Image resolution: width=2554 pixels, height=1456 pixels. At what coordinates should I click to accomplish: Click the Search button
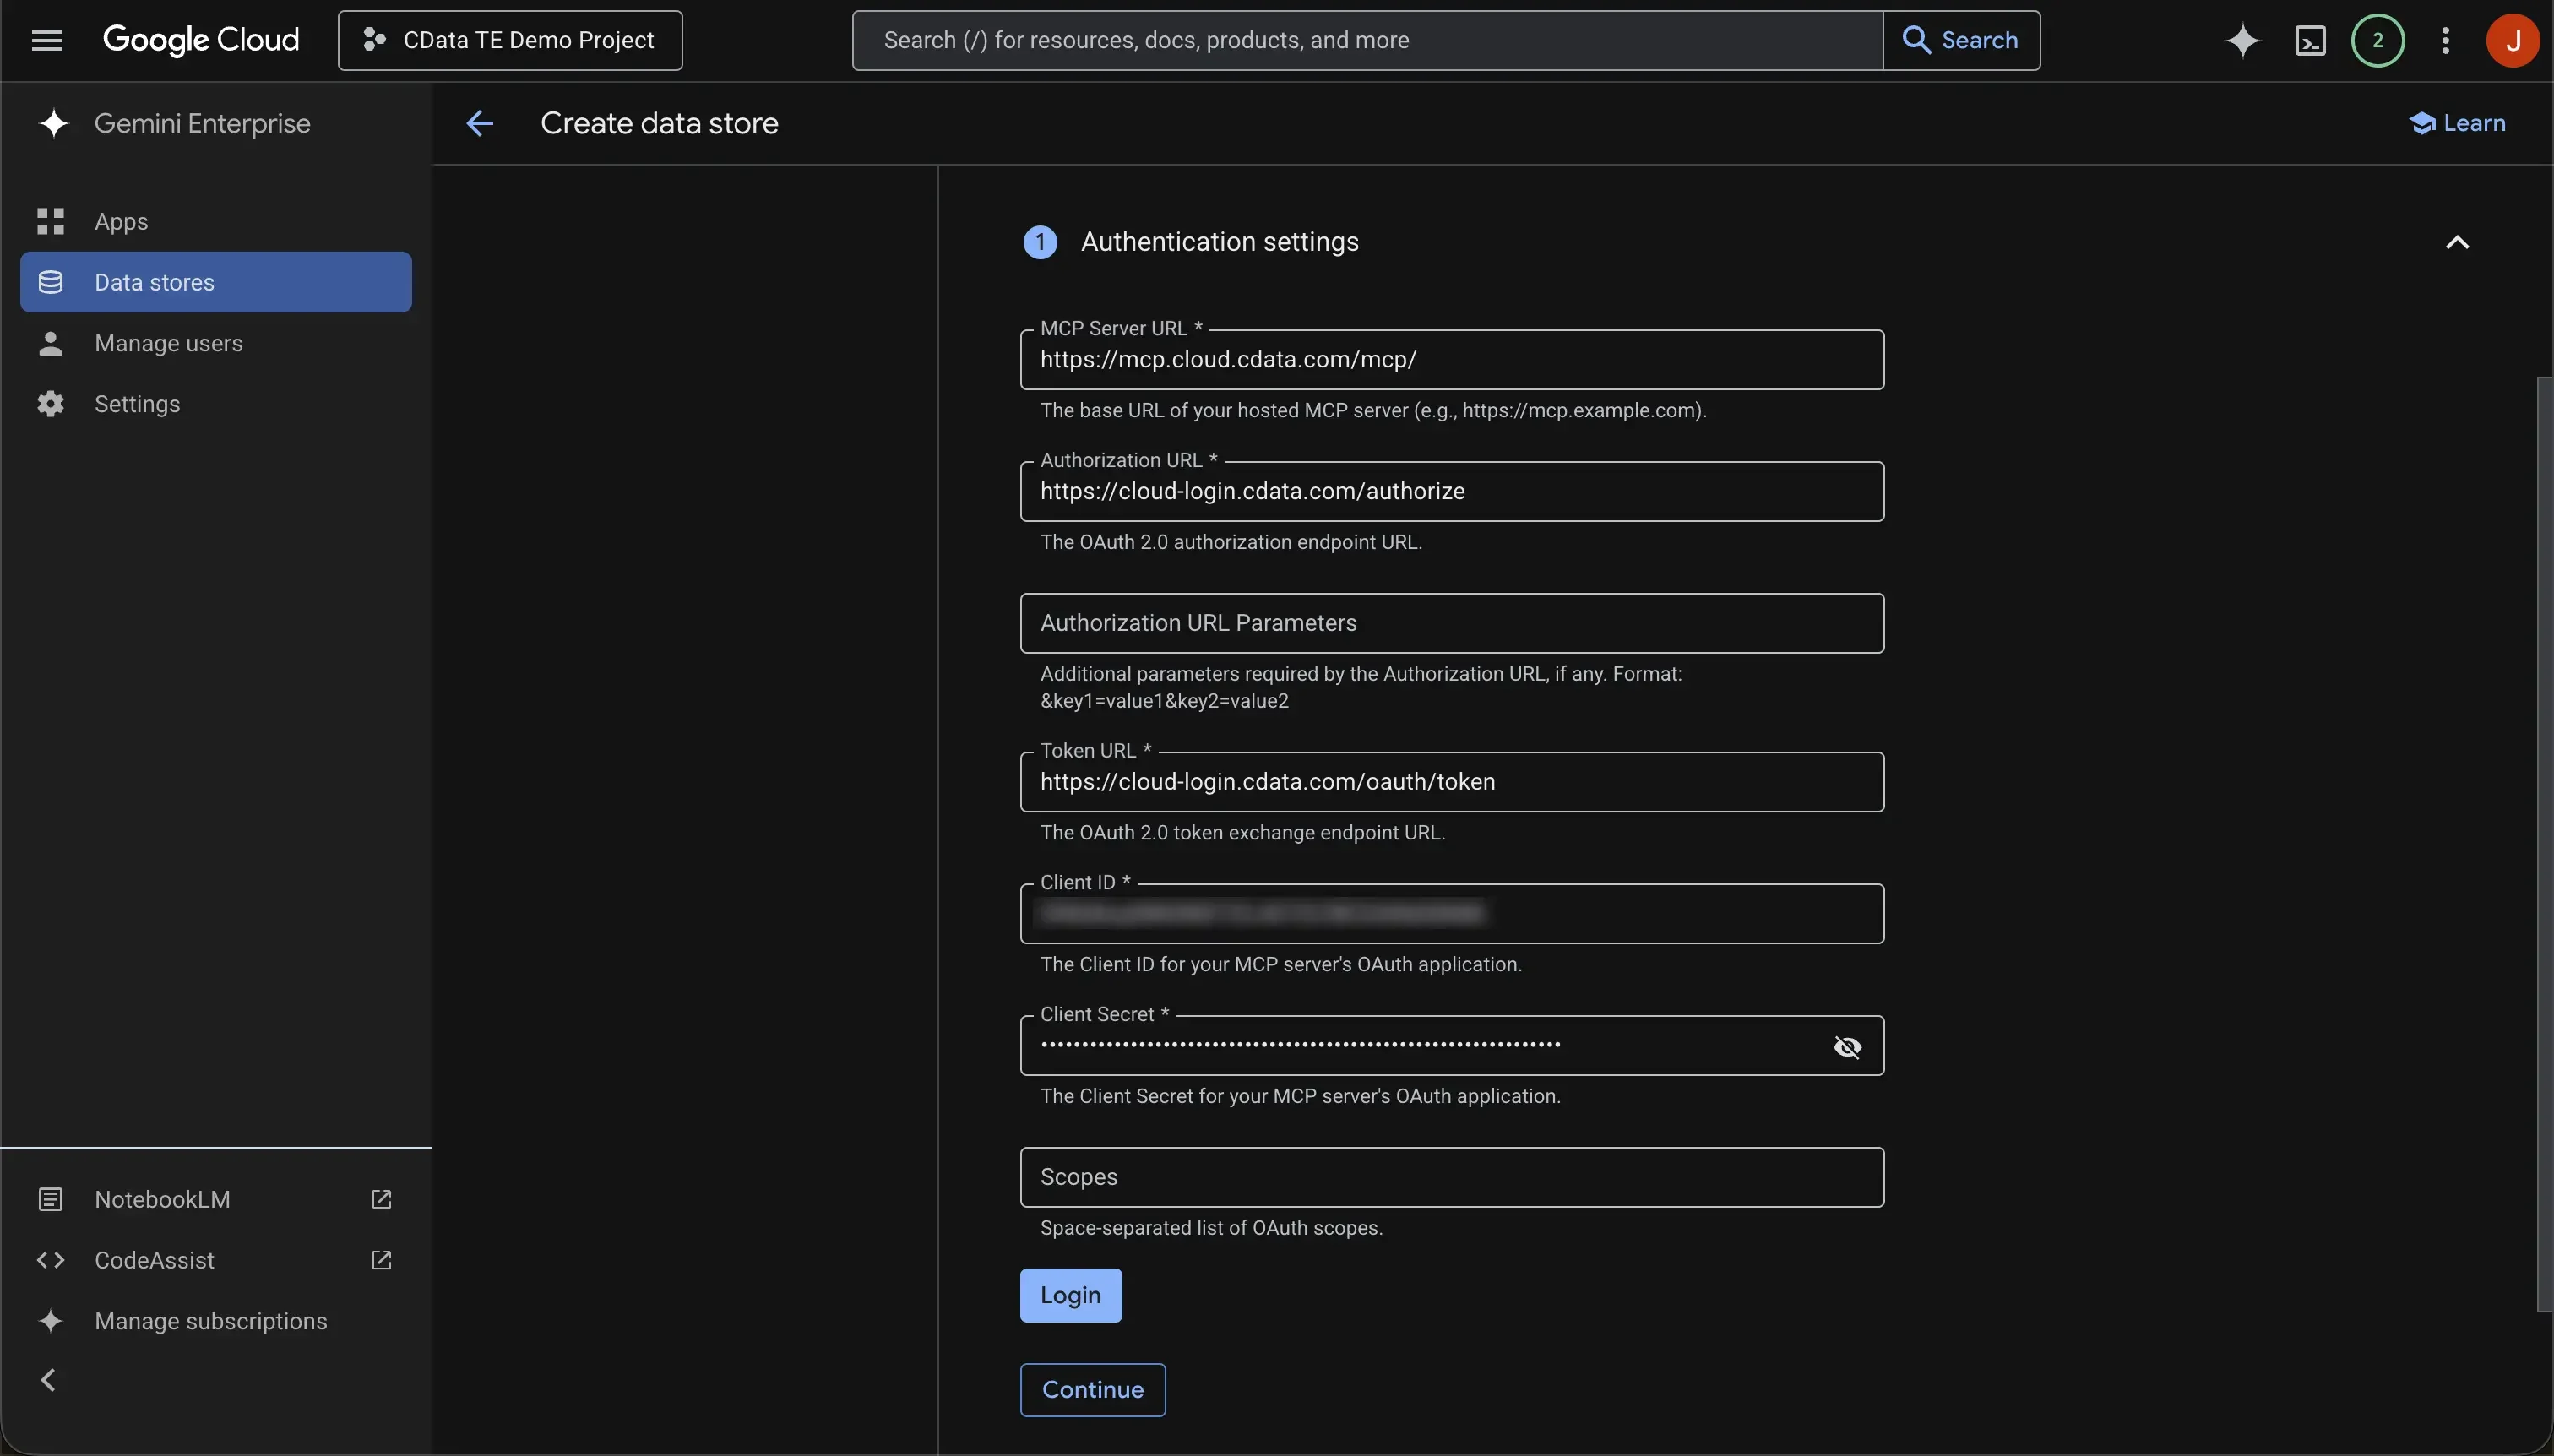pyautogui.click(x=1961, y=40)
